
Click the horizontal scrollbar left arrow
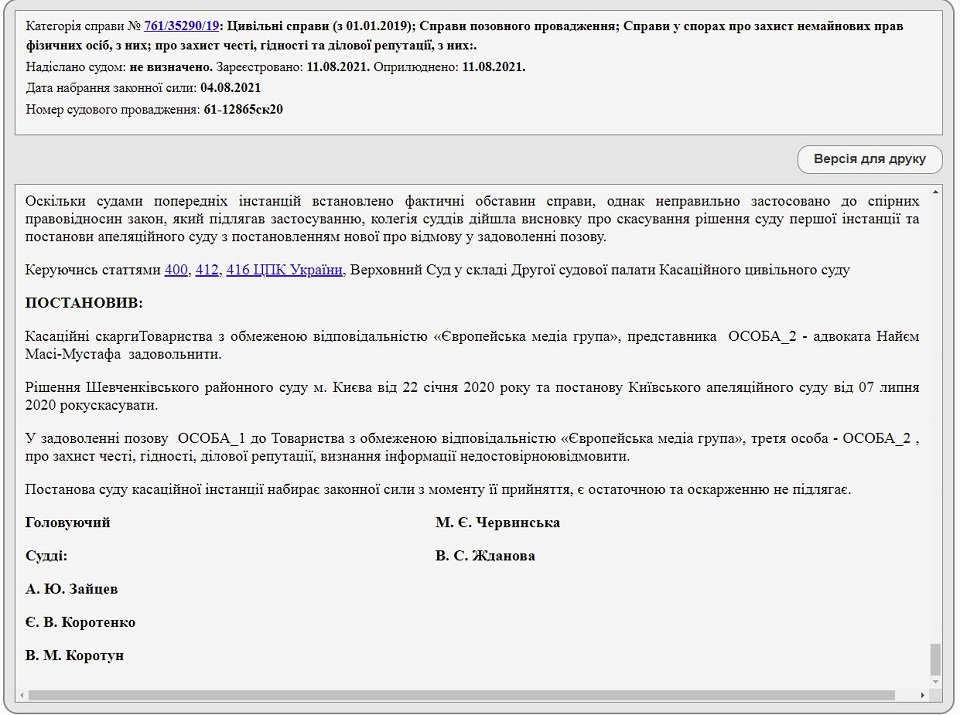23,694
